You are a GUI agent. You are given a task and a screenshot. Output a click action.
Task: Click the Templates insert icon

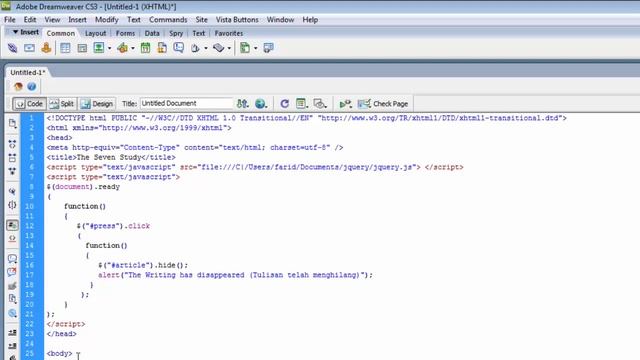pyautogui.click(x=244, y=48)
